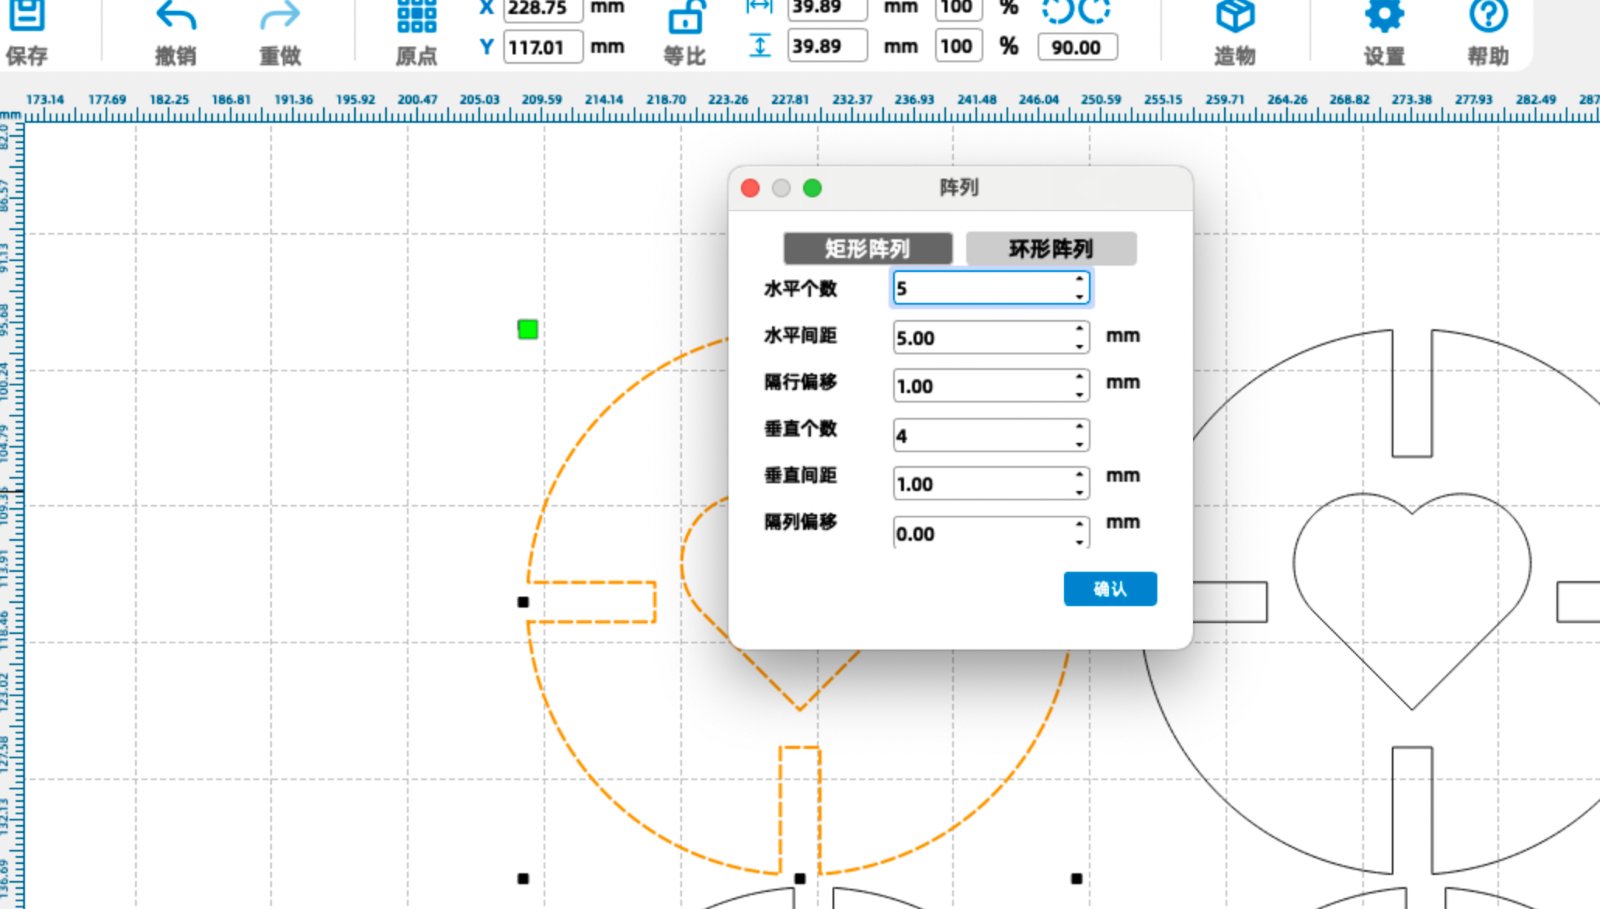Click the upper 39.89 width field
This screenshot has width=1600, height=909.
tap(827, 8)
